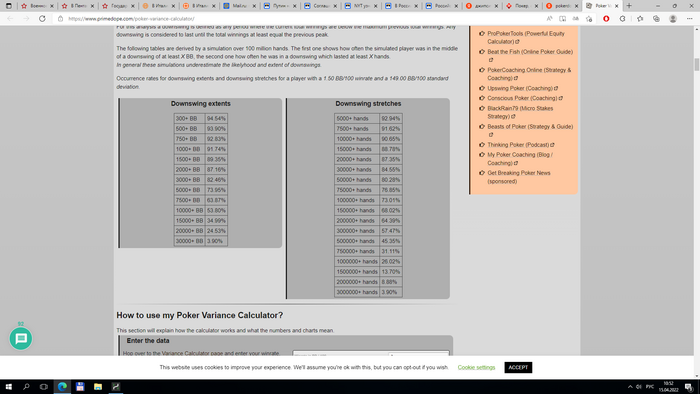Open My Poker Coaching blog link
Viewport: 700px width, 394px height.
click(520, 159)
